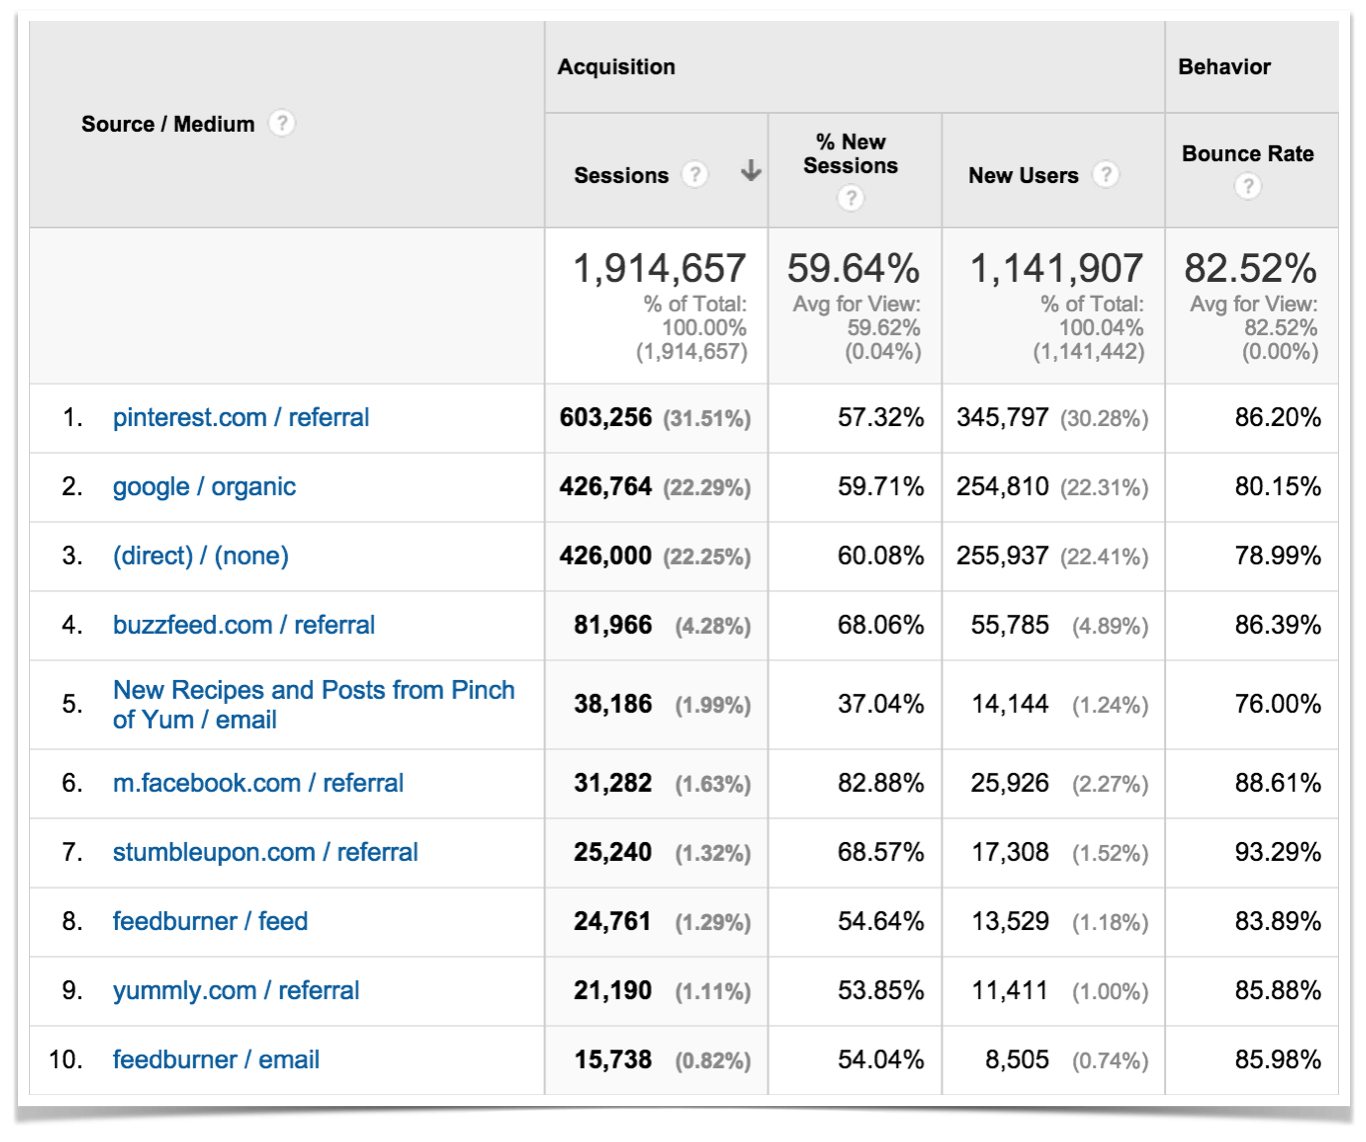The width and height of the screenshot is (1366, 1142).
Task: Select the Behavior section header
Action: pyautogui.click(x=1225, y=66)
